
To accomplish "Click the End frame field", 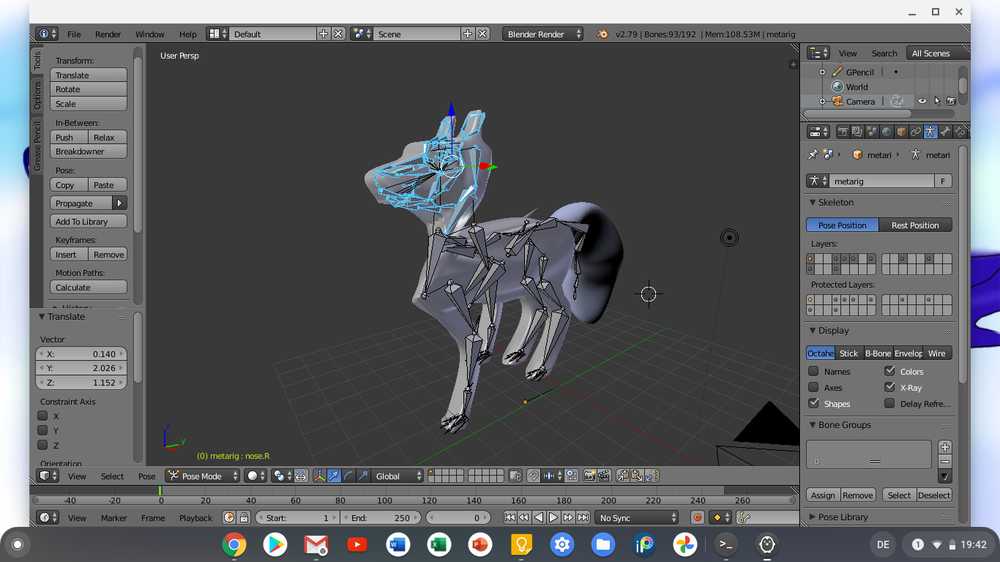I will [380, 518].
